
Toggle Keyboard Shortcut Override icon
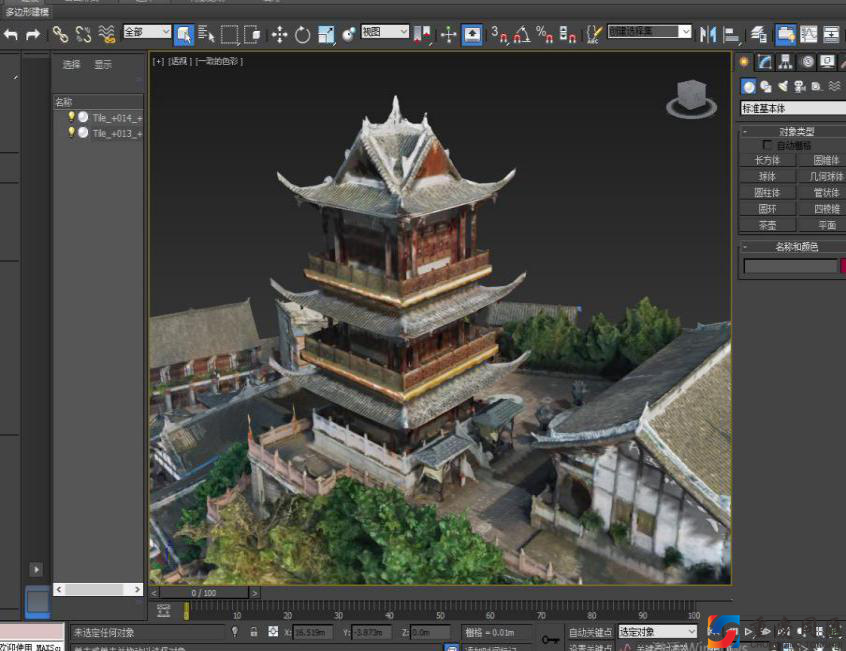472,35
